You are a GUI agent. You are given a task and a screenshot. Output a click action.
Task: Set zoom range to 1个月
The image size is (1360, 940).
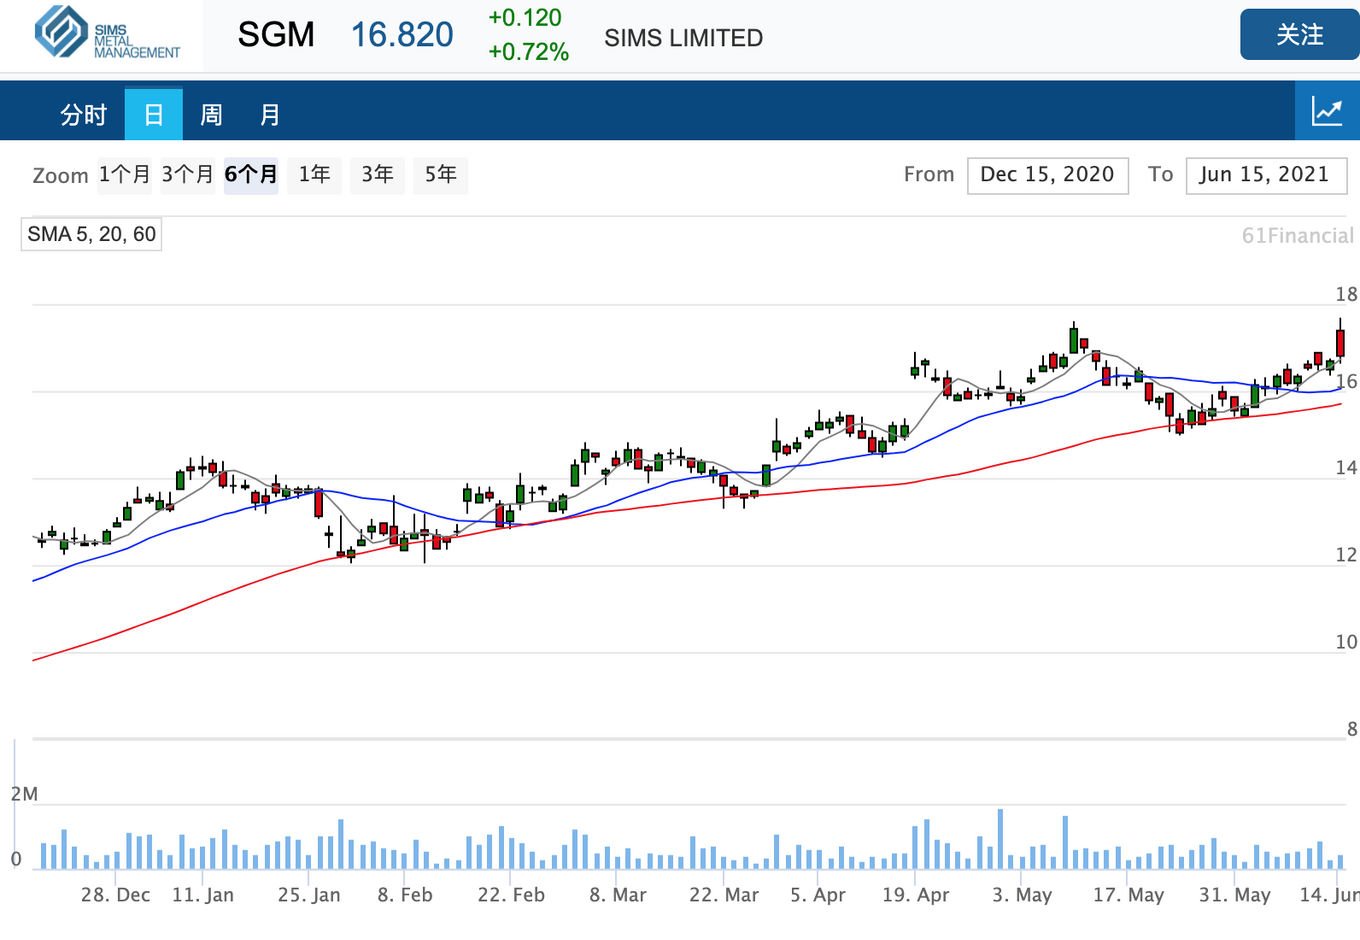tap(124, 175)
